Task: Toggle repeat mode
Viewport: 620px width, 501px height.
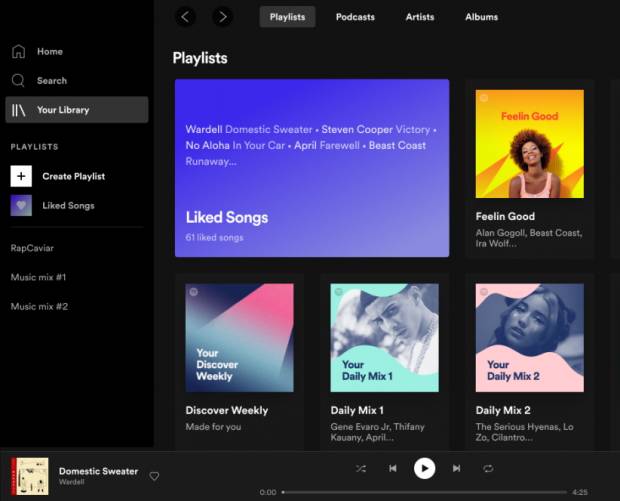Action: pyautogui.click(x=488, y=469)
